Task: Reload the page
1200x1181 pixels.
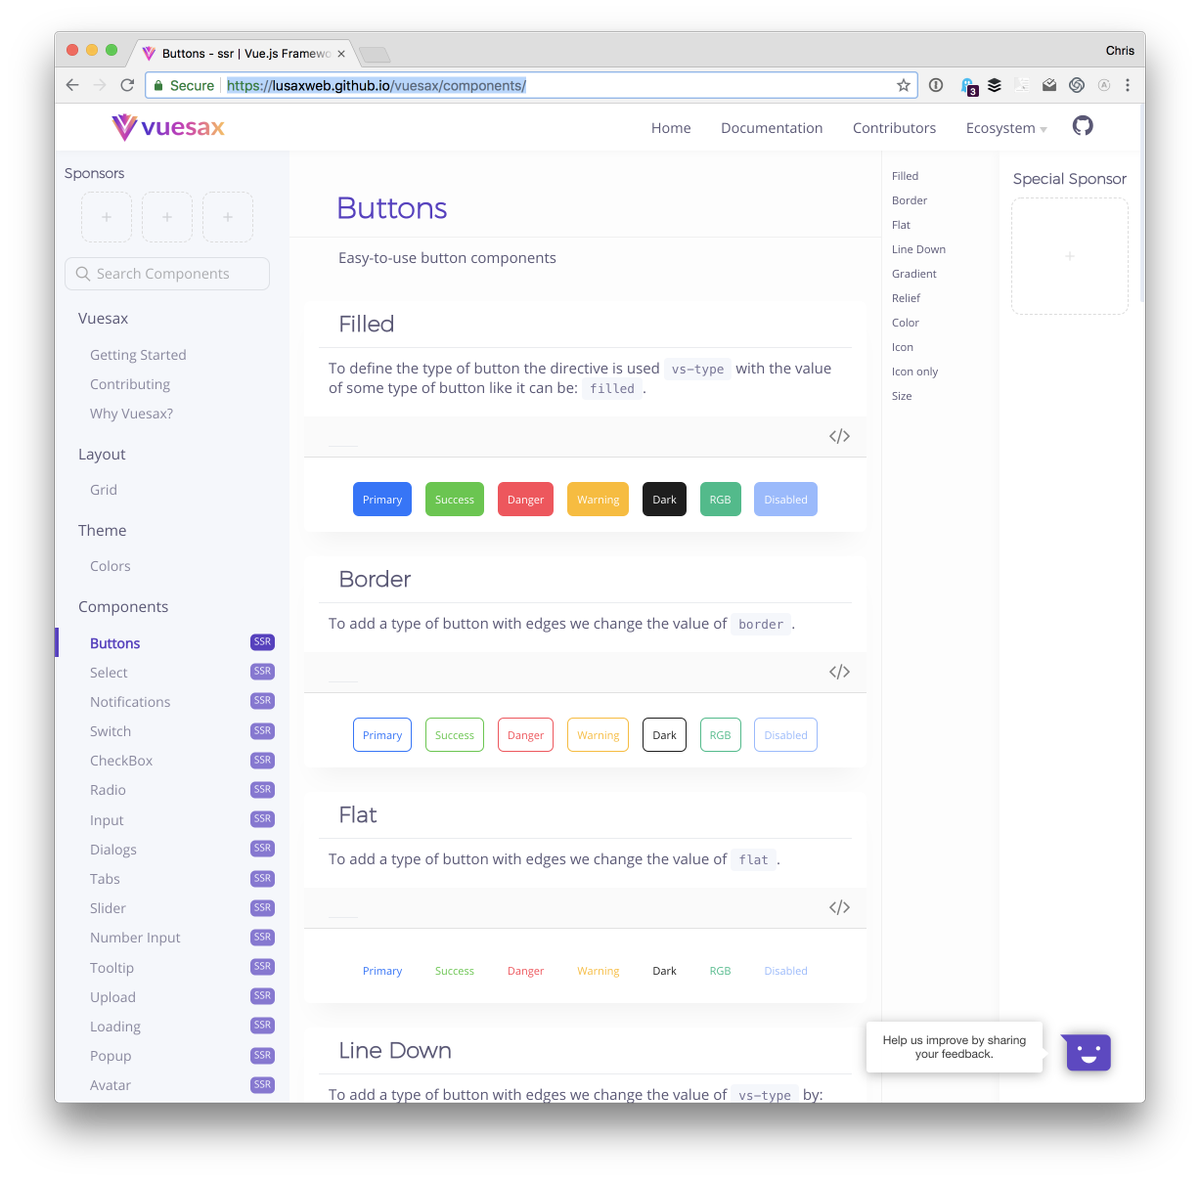Action: coord(127,86)
